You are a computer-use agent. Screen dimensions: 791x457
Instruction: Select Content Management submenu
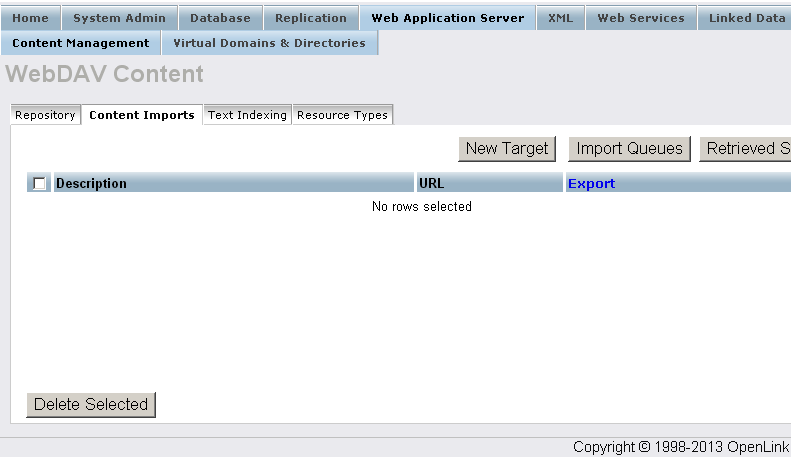81,43
